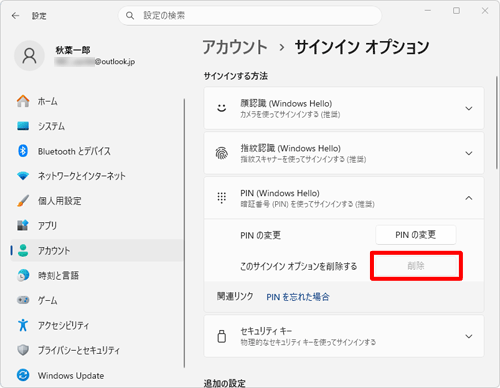Screen dimensions: 500x388
Task: Expand セキュリティ キー chevron
Action: pyautogui.click(x=469, y=336)
